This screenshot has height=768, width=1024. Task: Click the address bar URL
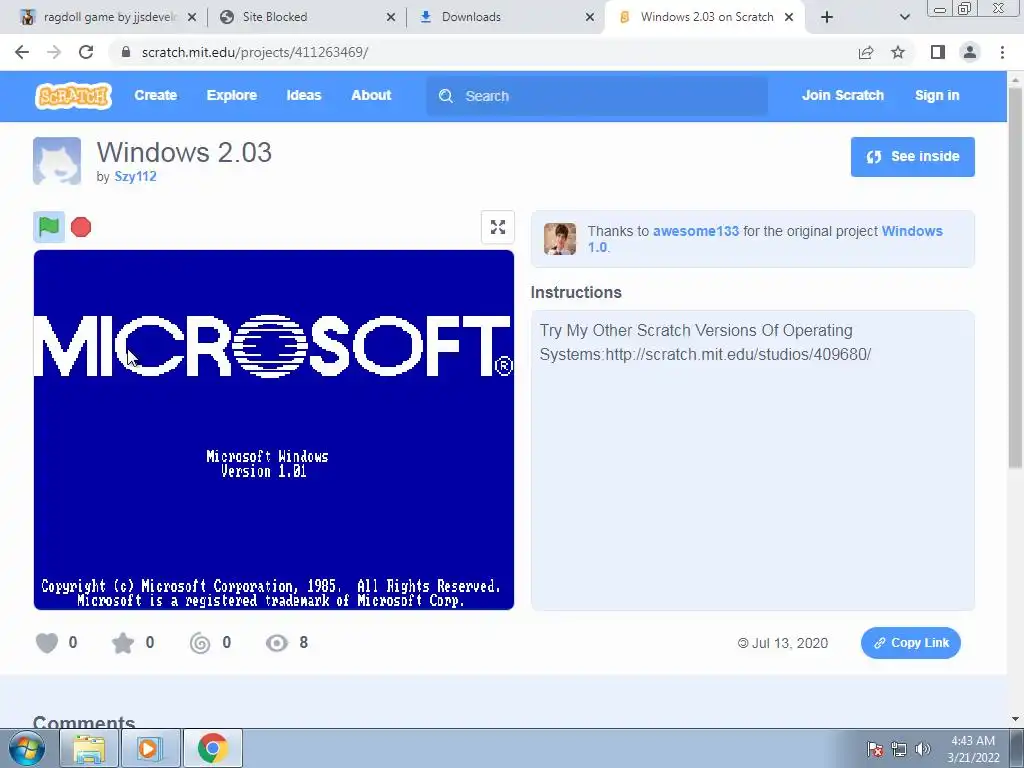255,52
